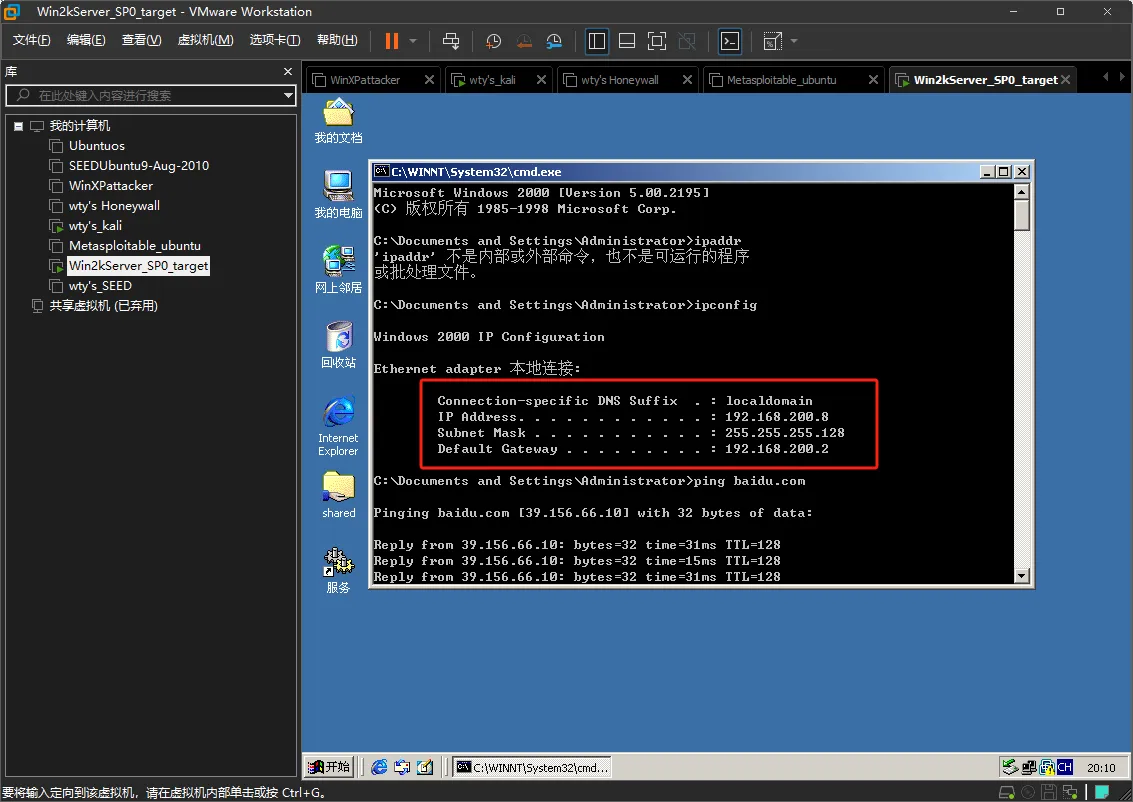The height and width of the screenshot is (802, 1133).
Task: Toggle the library sidebar view icon
Action: pos(597,41)
